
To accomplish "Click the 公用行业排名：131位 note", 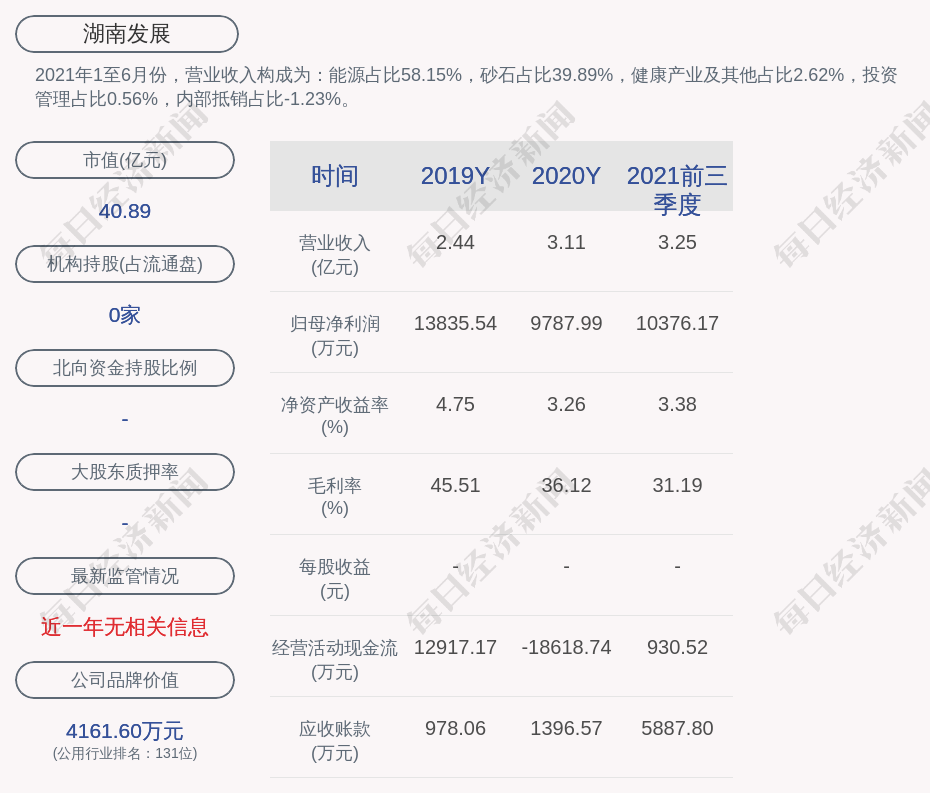I will tap(125, 753).
